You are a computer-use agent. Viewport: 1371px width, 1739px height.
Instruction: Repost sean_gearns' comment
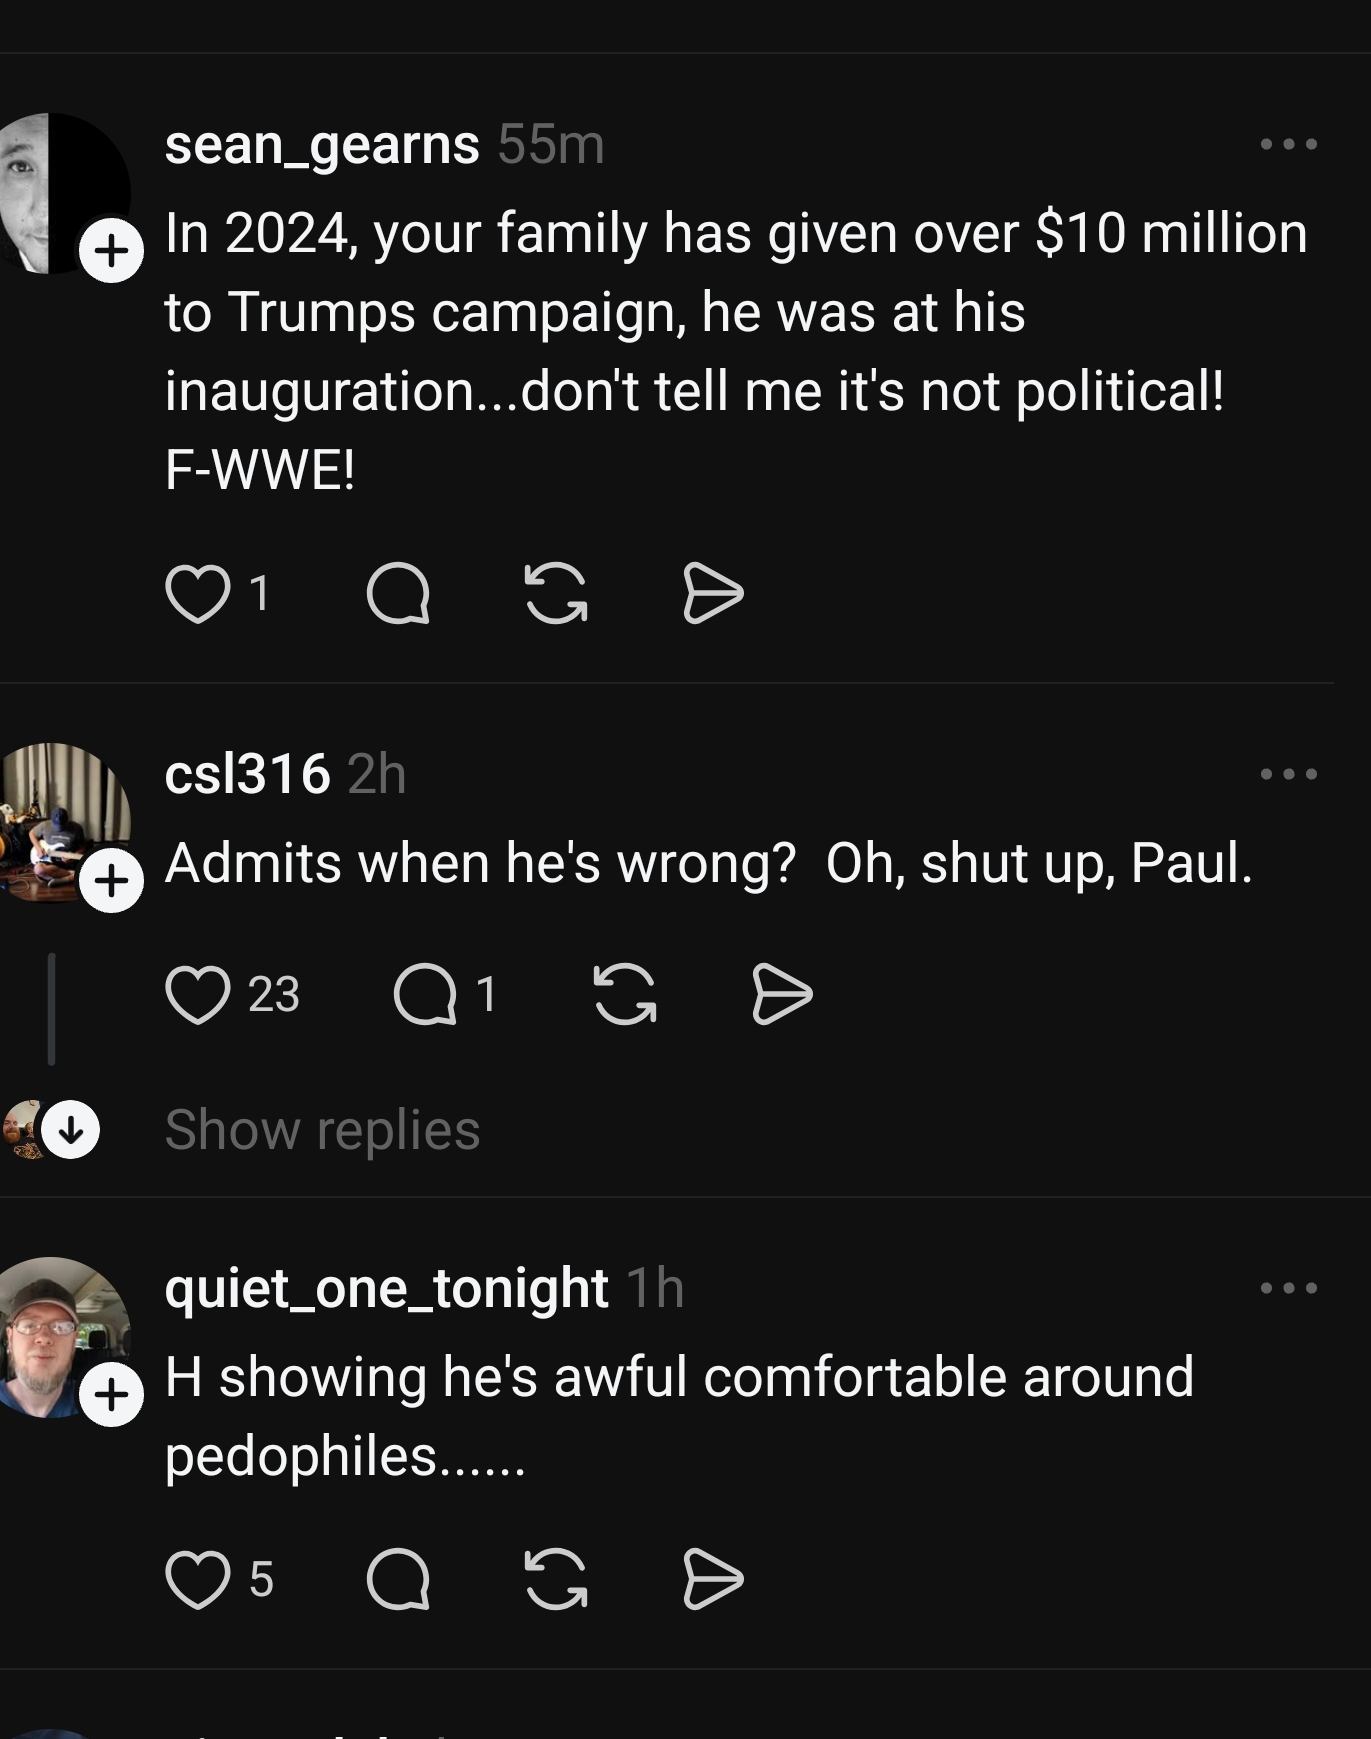coord(556,593)
